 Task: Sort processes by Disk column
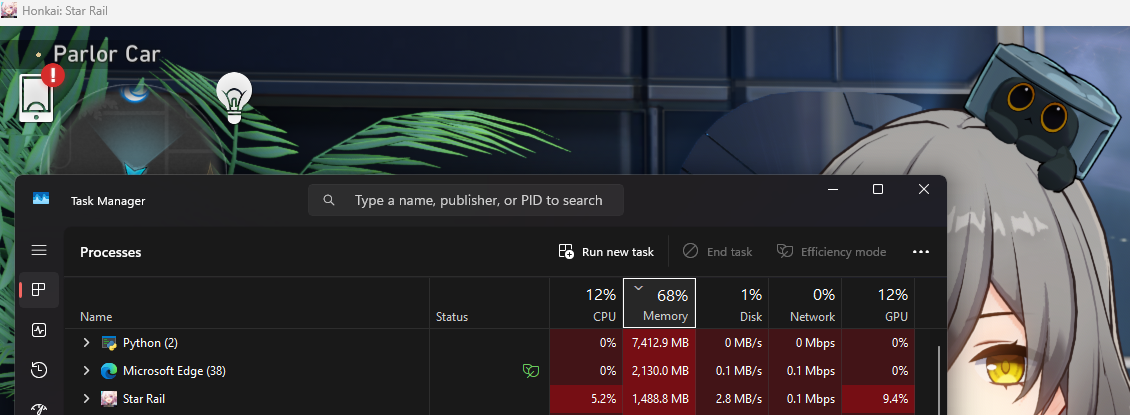(732, 303)
